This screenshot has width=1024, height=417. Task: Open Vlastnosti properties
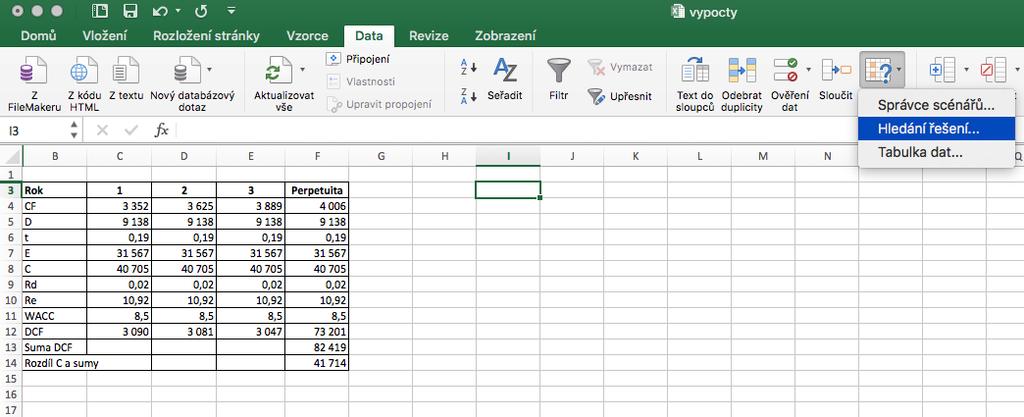[x=360, y=82]
